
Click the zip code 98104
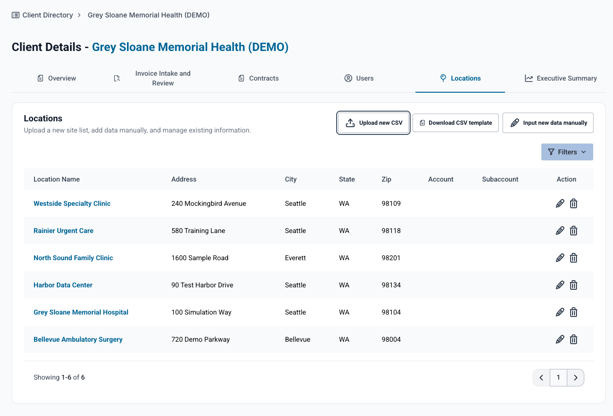(x=391, y=312)
